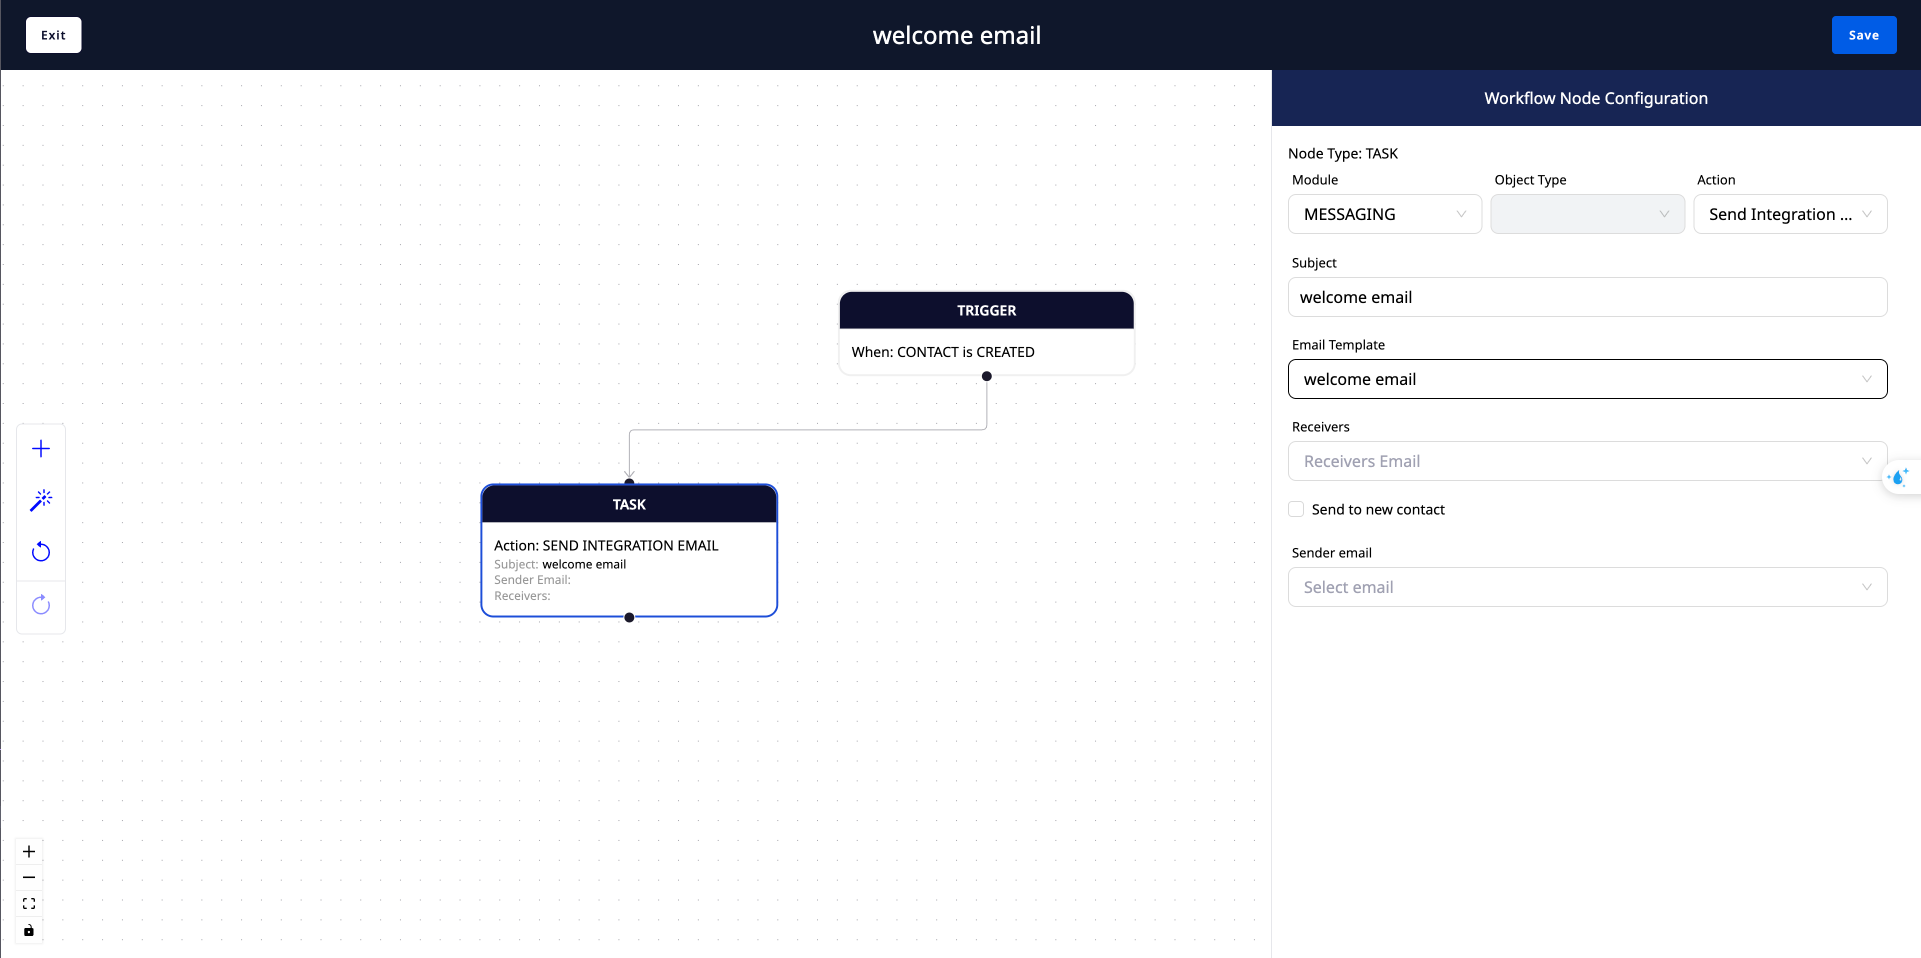The height and width of the screenshot is (958, 1921).
Task: Select the TRIGGER node header
Action: coord(987,310)
